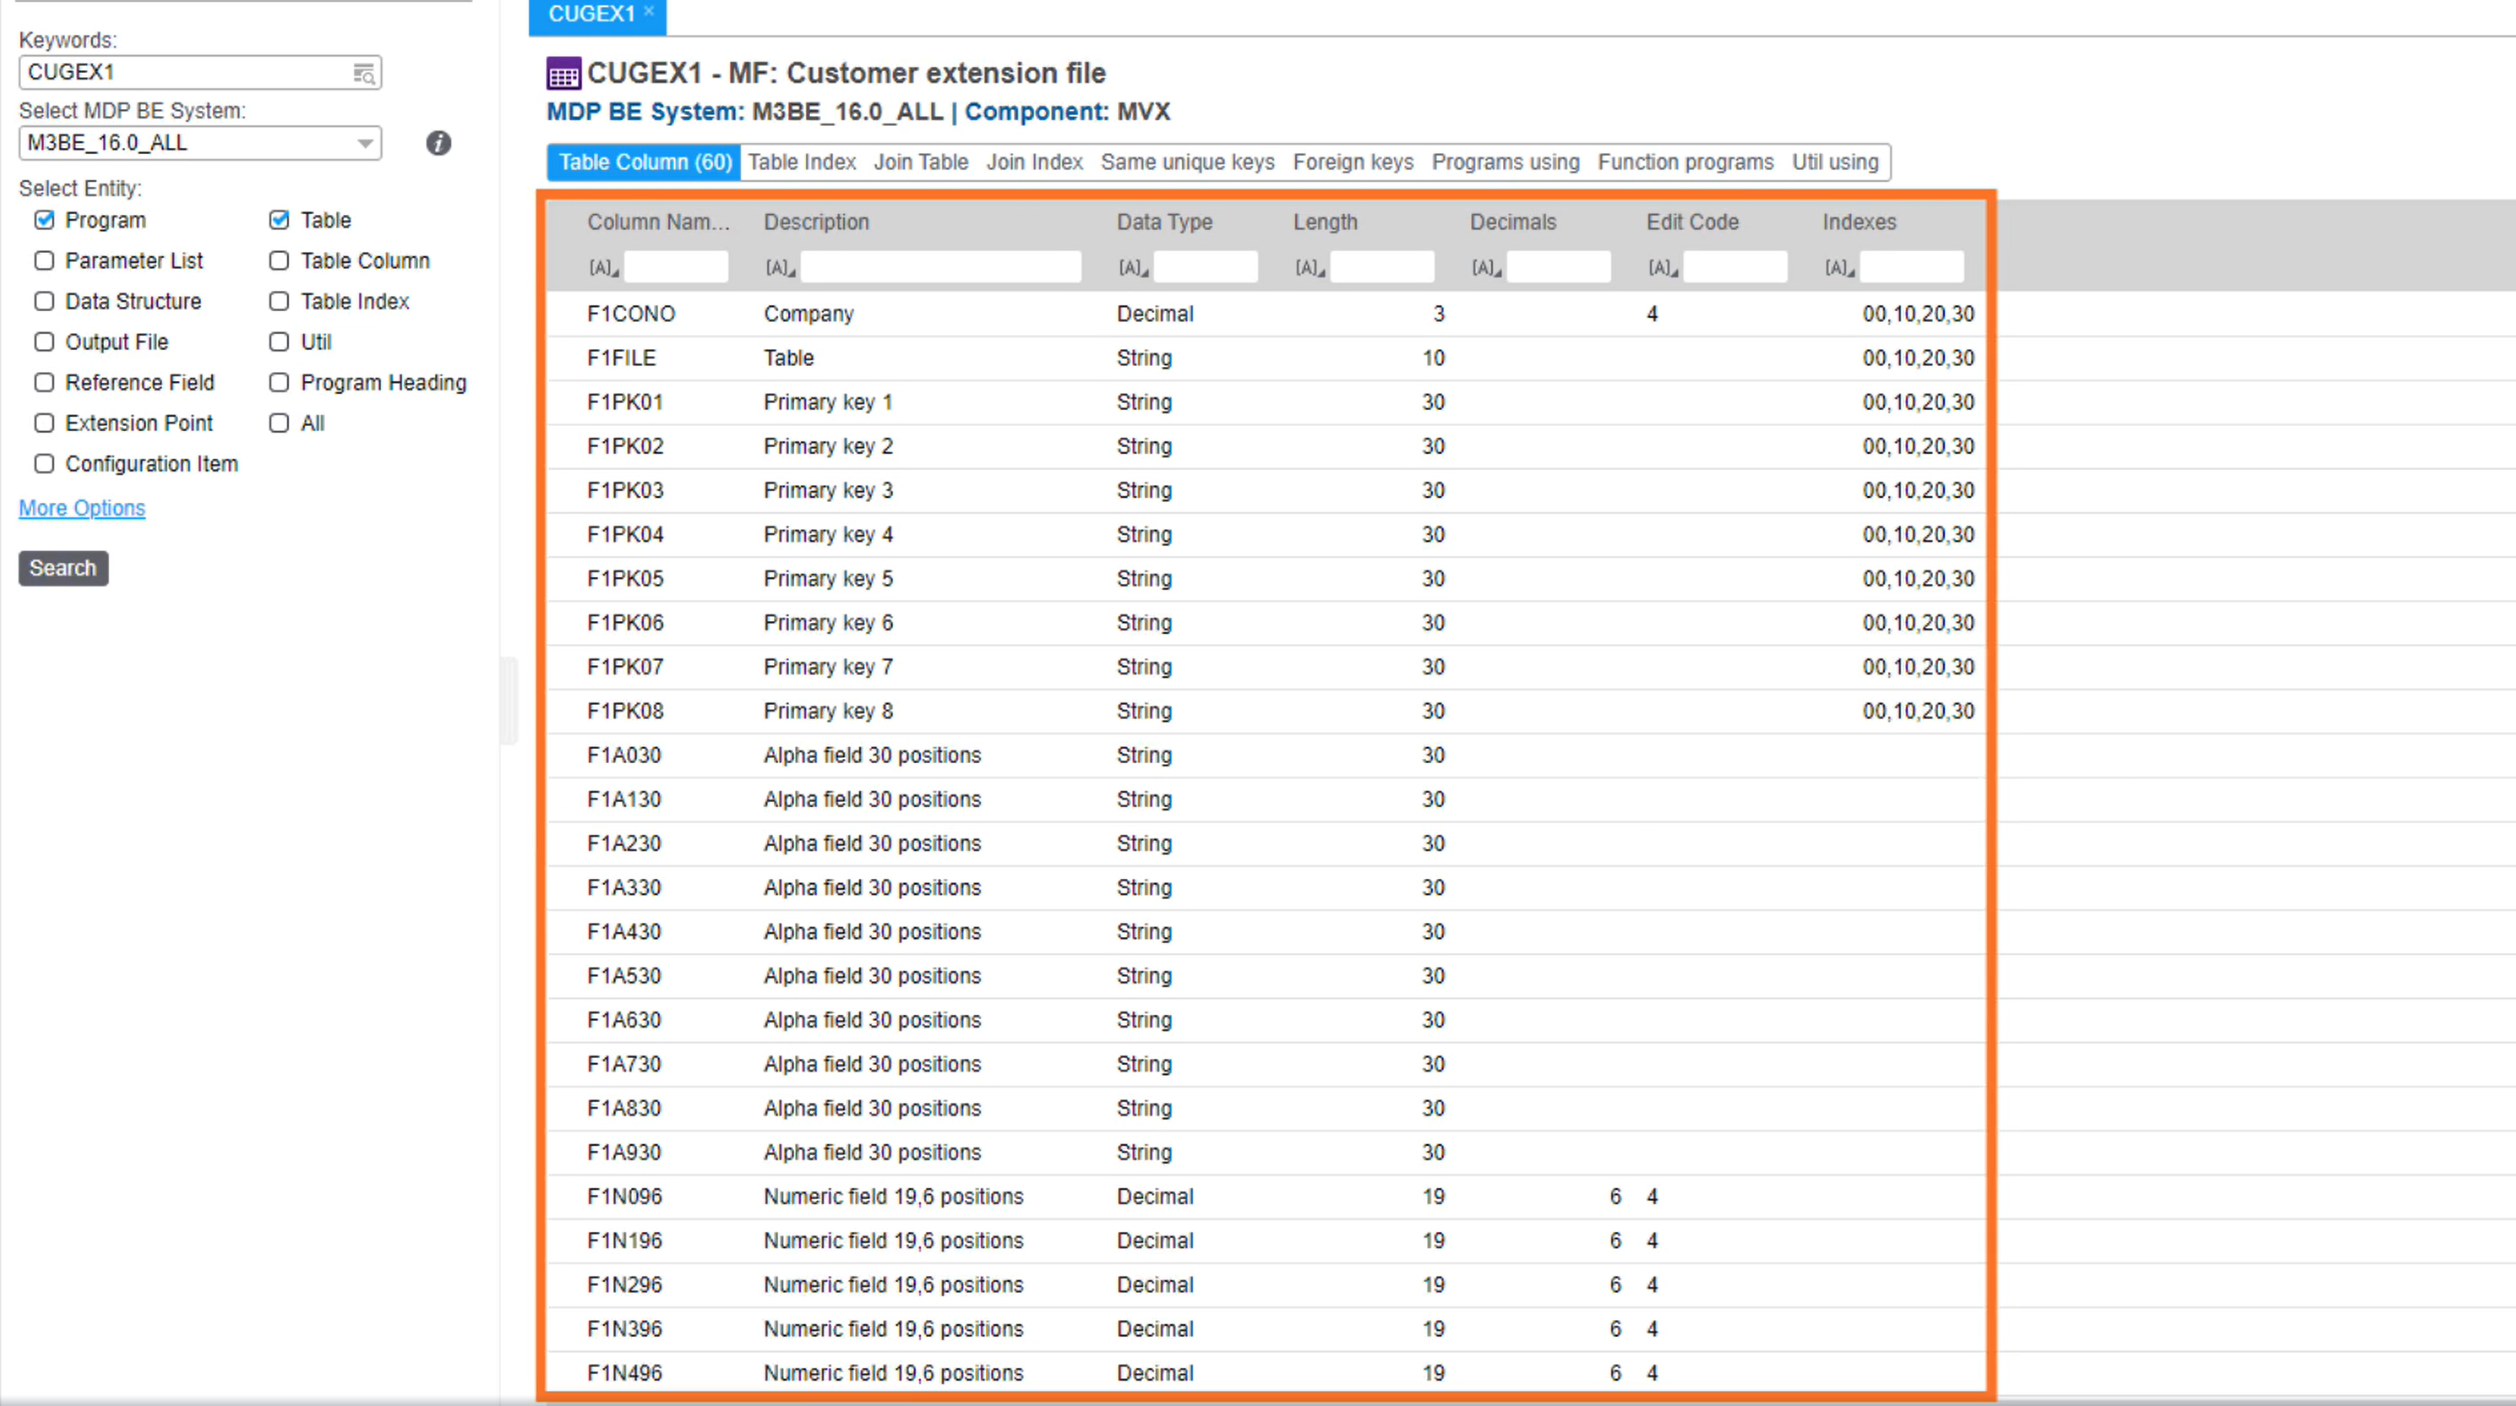This screenshot has height=1406, width=2516.
Task: Switch to Programs using tab
Action: [1505, 162]
